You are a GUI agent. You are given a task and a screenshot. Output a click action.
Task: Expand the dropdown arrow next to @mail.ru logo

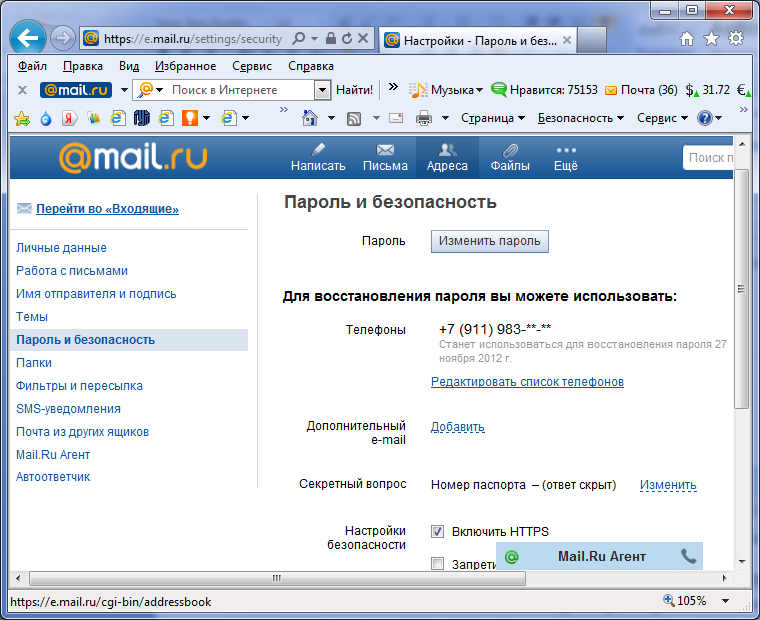coord(124,90)
